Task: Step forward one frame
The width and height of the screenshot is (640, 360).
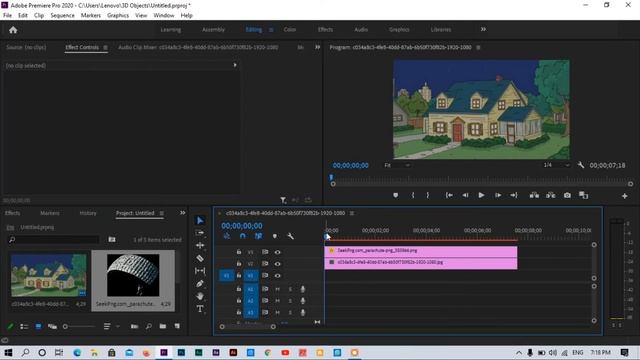Action: point(498,196)
